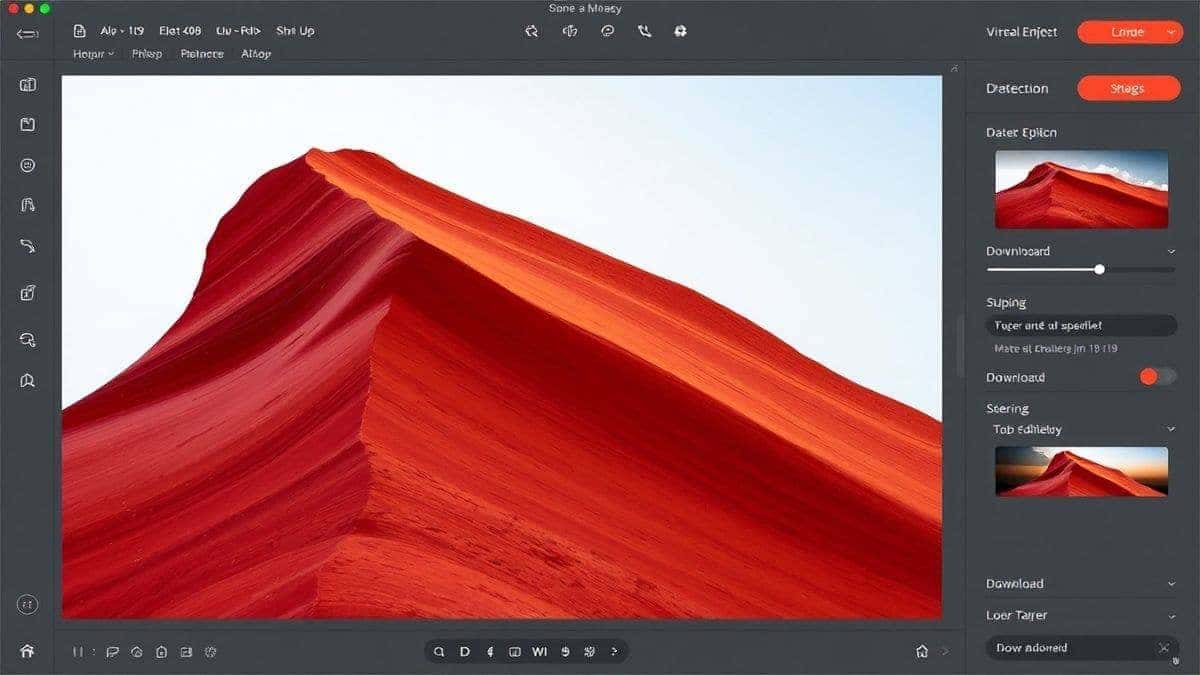Choose the image frame tool in bottom toolbar

pyautogui.click(x=515, y=651)
